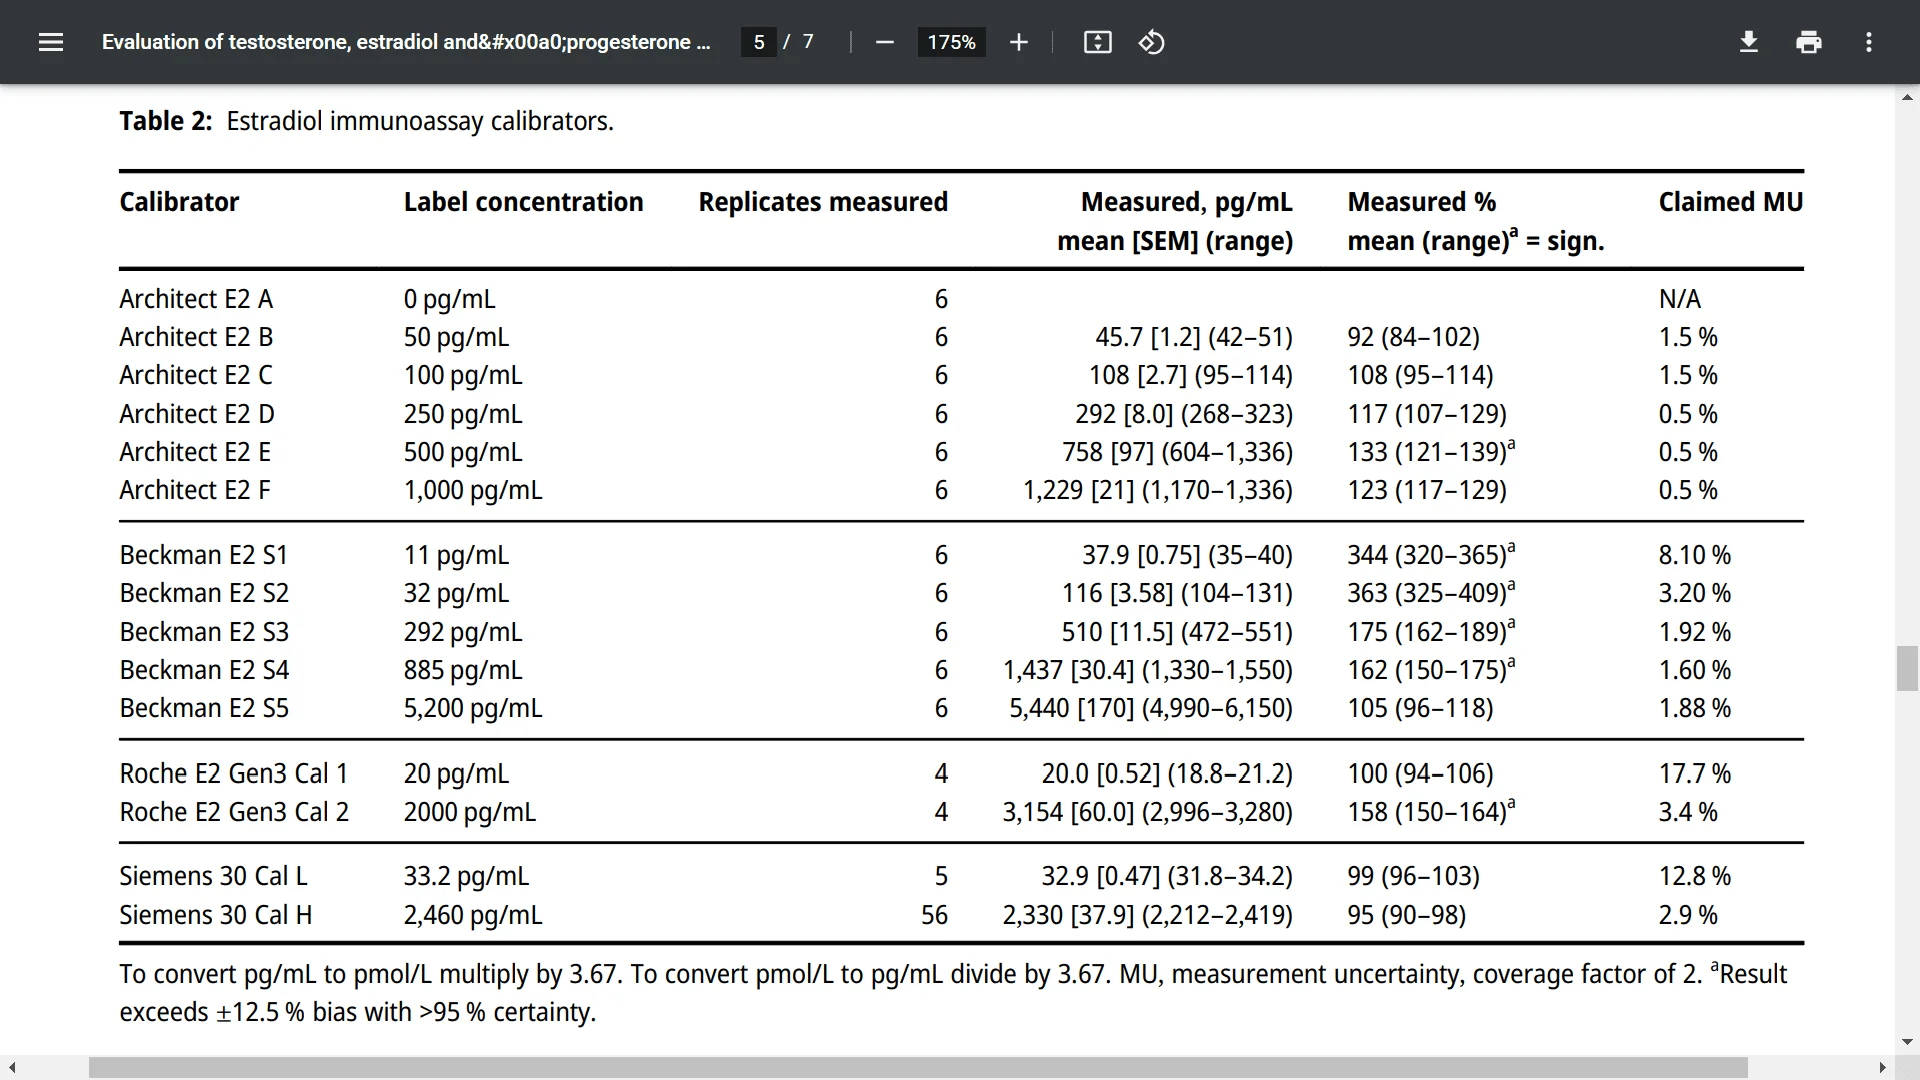1920x1080 pixels.
Task: Click claimed MU value '12.8 %'
Action: tap(1694, 876)
